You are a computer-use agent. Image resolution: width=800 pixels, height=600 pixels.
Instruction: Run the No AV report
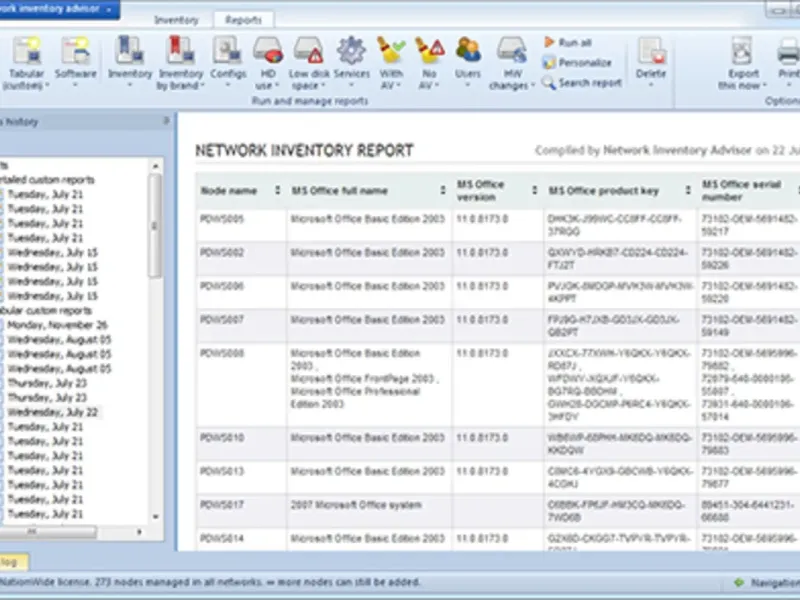coord(429,51)
